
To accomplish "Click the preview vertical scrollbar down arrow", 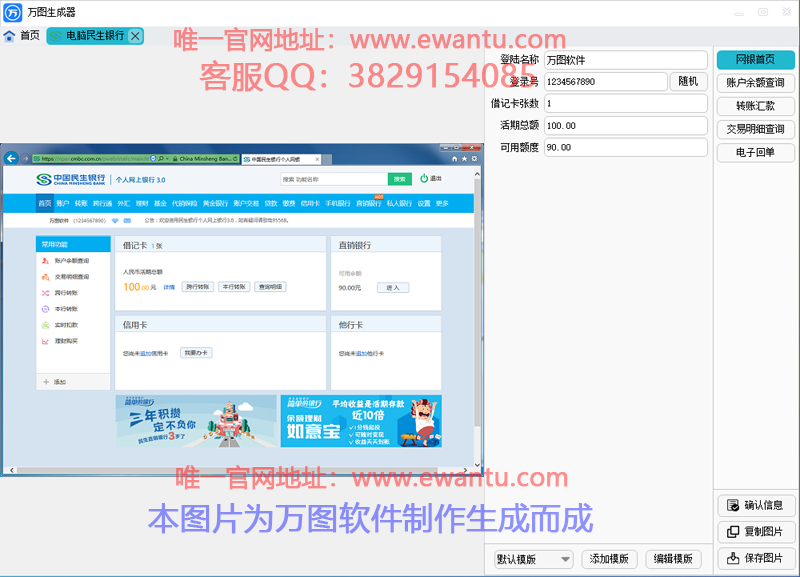I will [477, 465].
